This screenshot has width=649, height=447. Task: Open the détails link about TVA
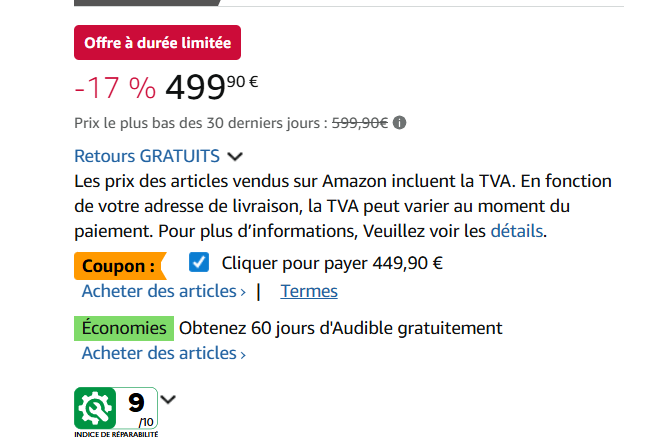[517, 231]
